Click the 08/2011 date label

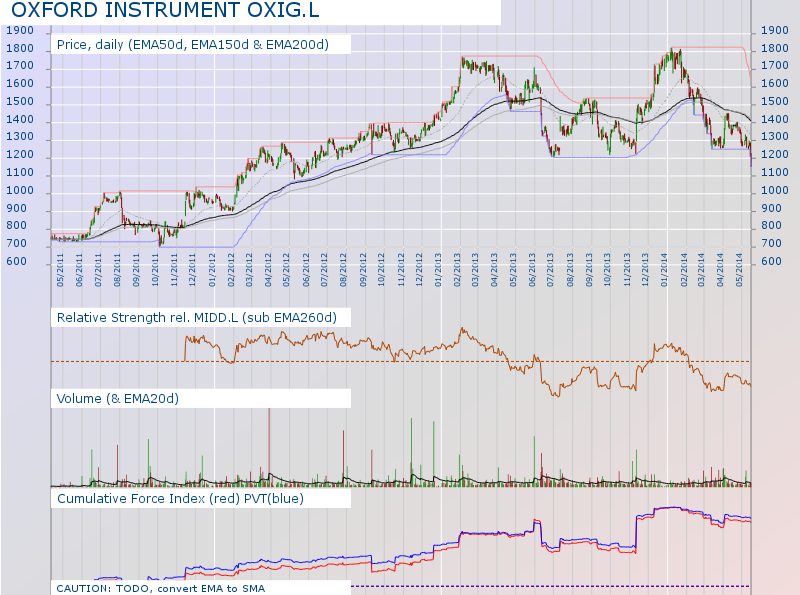click(x=117, y=270)
